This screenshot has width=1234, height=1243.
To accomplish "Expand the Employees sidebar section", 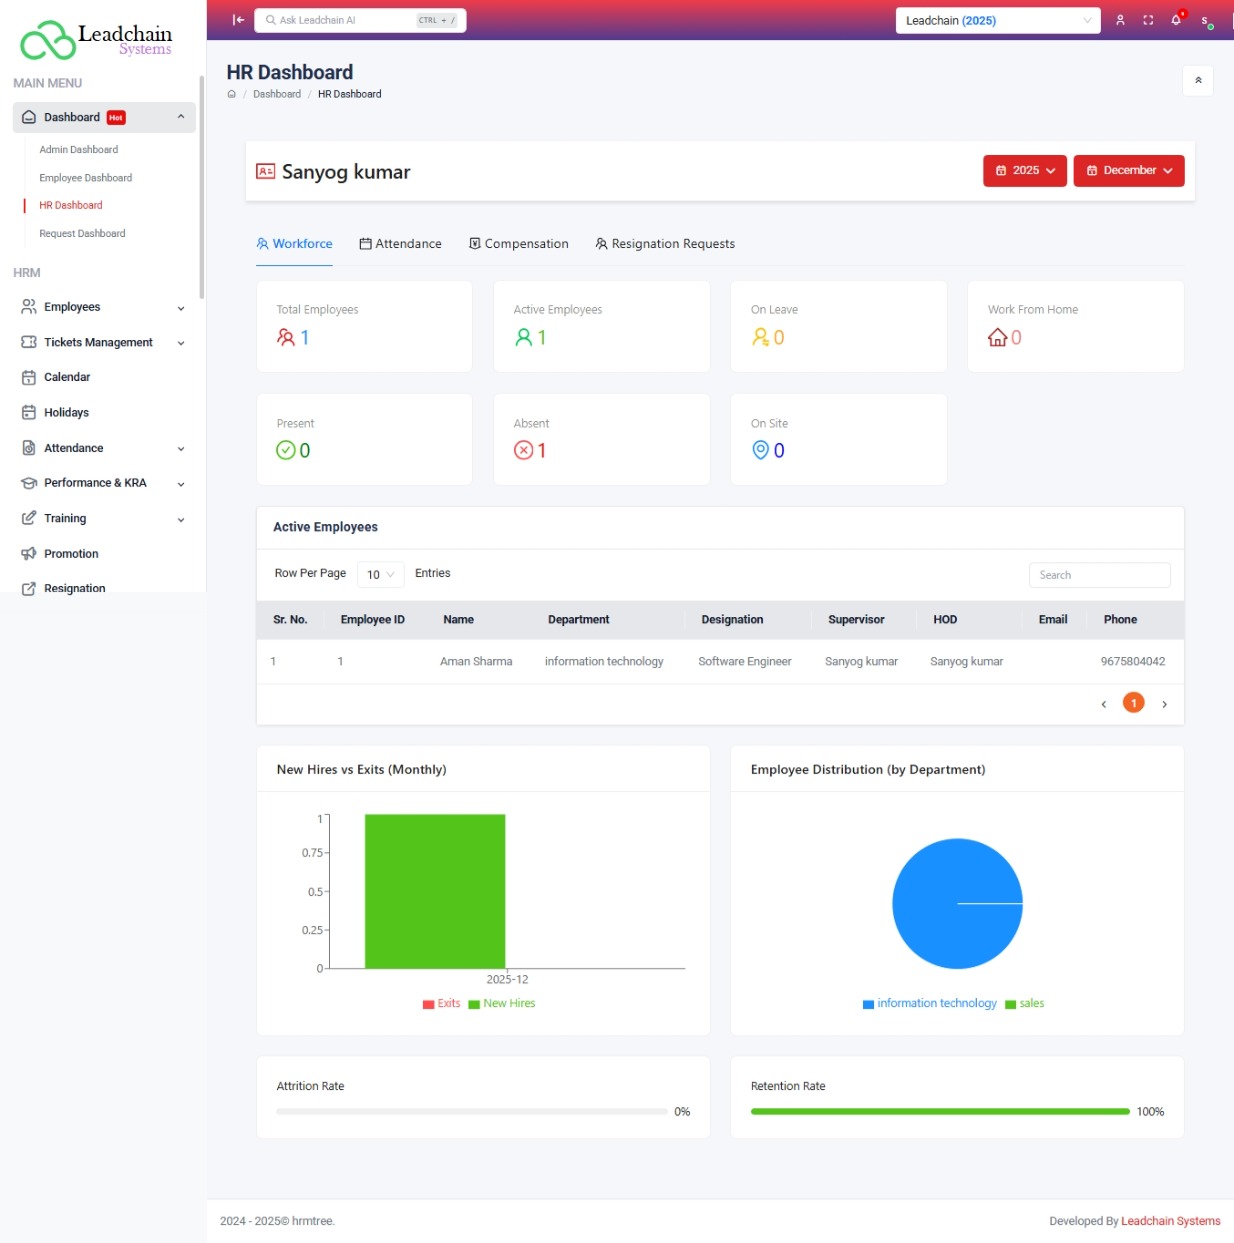I will (72, 307).
